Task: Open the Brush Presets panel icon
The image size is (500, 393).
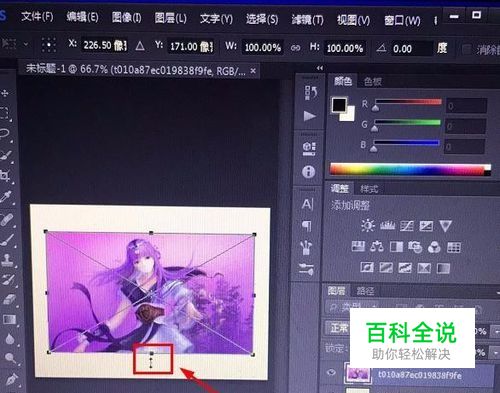Action: coord(306,247)
